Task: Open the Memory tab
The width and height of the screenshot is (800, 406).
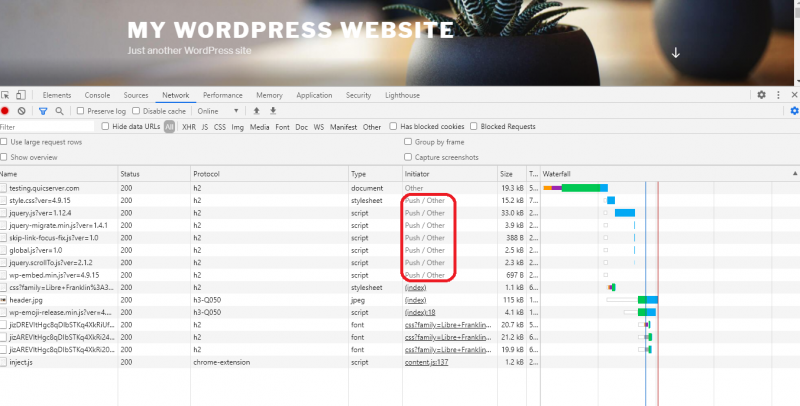Action: (269, 95)
